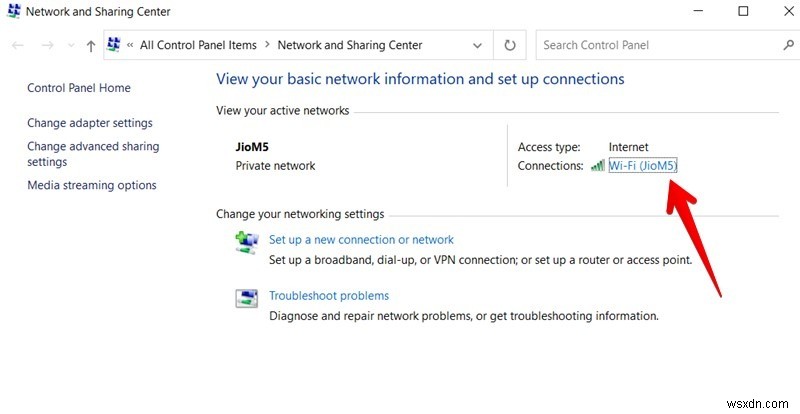Select Network and Sharing Center breadcrumb

(349, 45)
